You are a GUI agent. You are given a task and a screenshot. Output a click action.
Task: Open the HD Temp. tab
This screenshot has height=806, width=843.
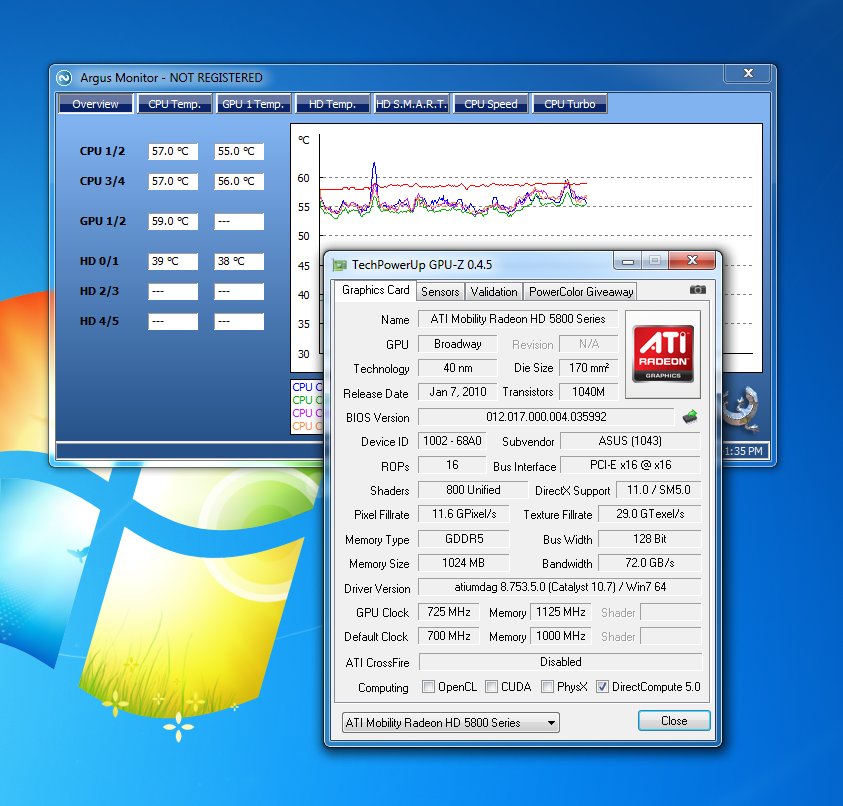coord(332,104)
